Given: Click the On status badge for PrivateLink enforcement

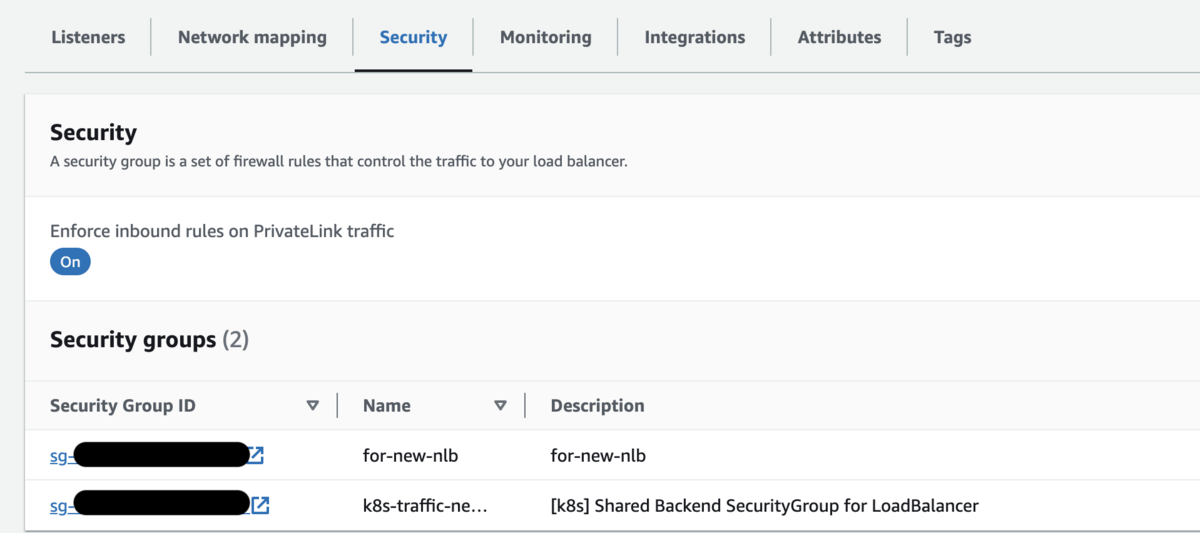Looking at the screenshot, I should coord(70,262).
